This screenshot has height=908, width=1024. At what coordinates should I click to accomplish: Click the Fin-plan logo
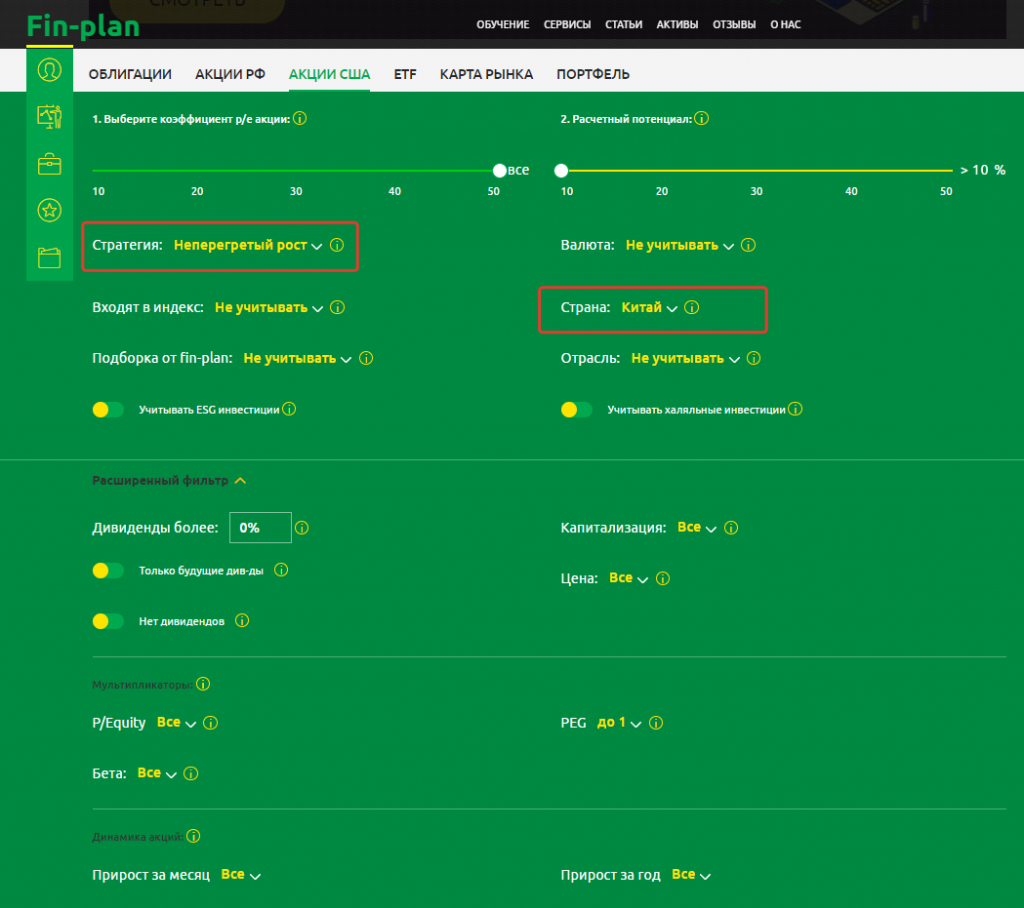click(x=83, y=25)
